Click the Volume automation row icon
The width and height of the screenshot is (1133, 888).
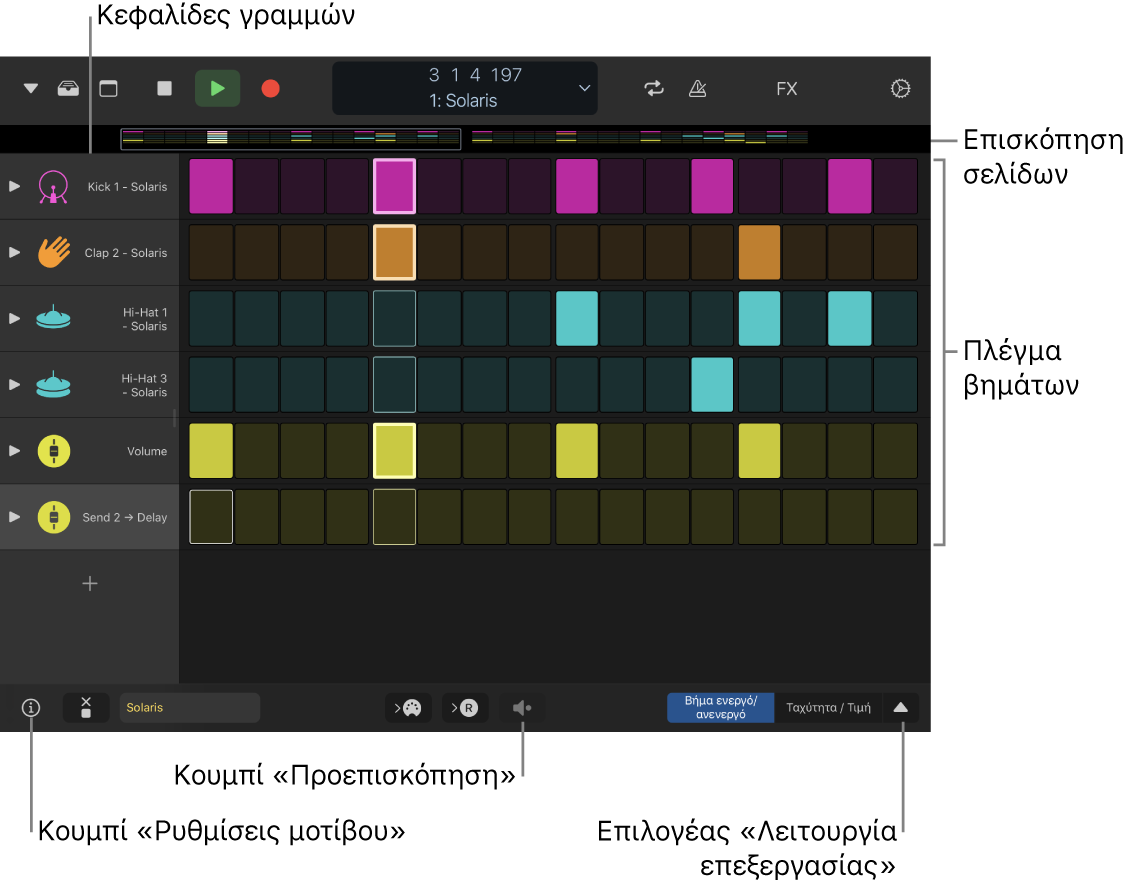53,451
